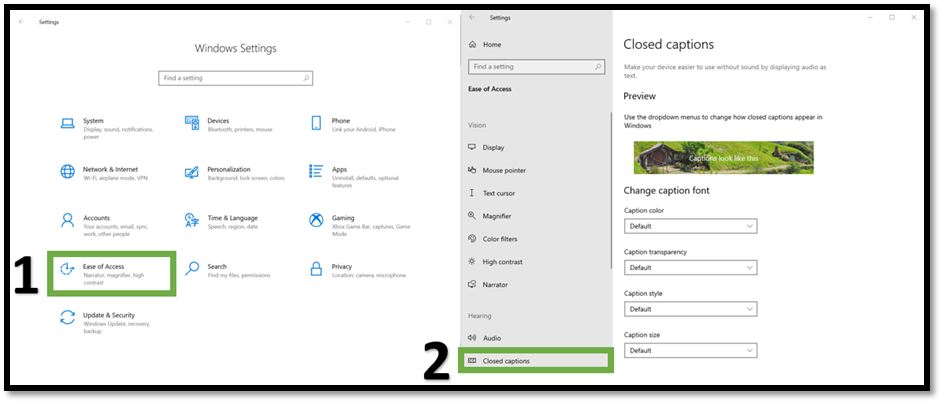Go to Home in settings sidebar

491,45
